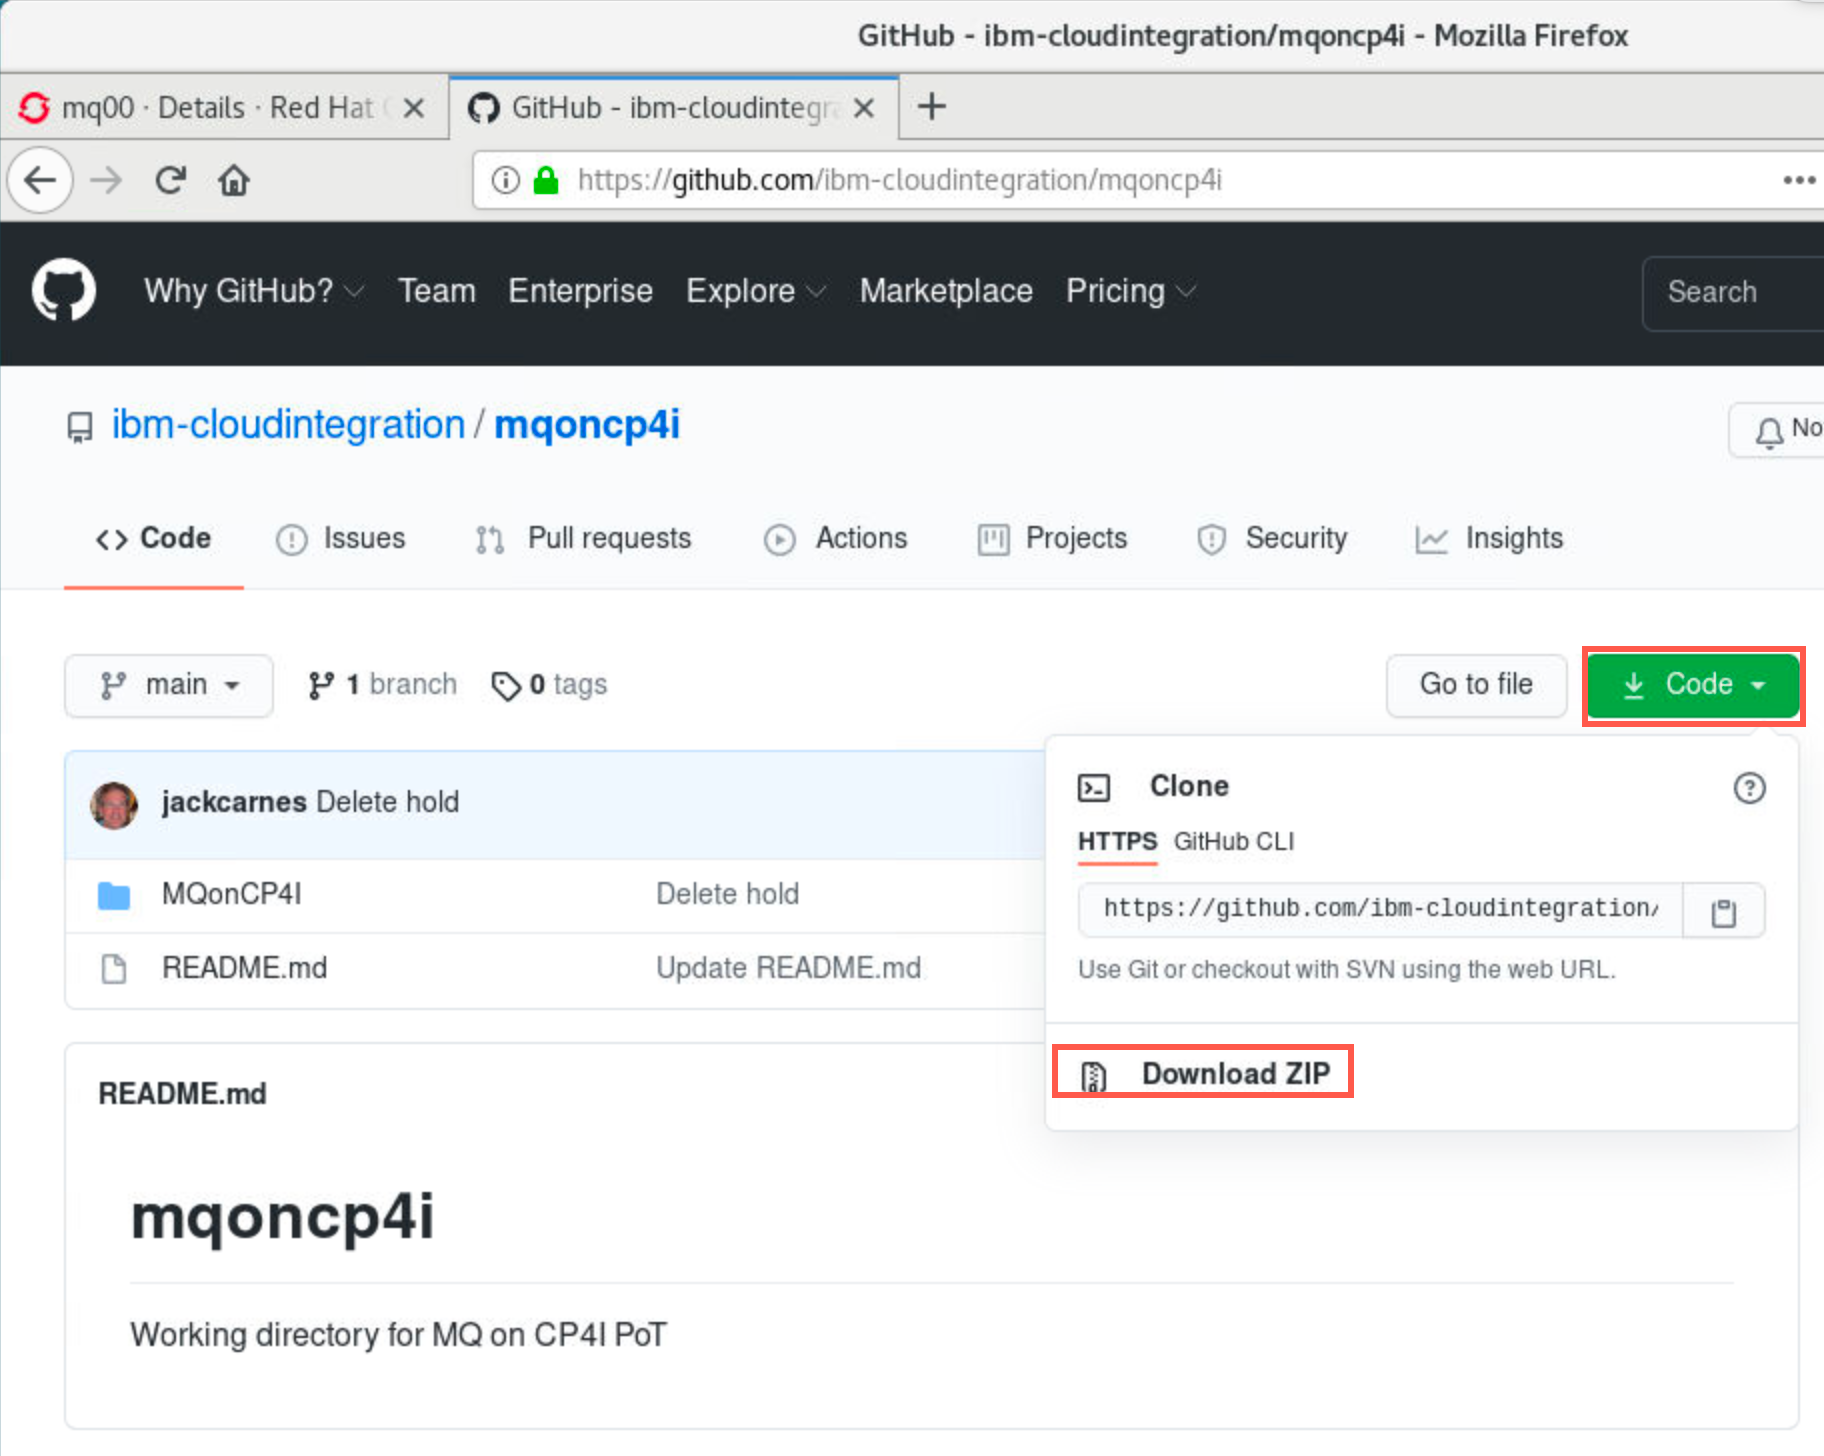Viewport: 1824px width, 1456px height.
Task: Close the mq00 Details Red Hat tab
Action: (413, 108)
